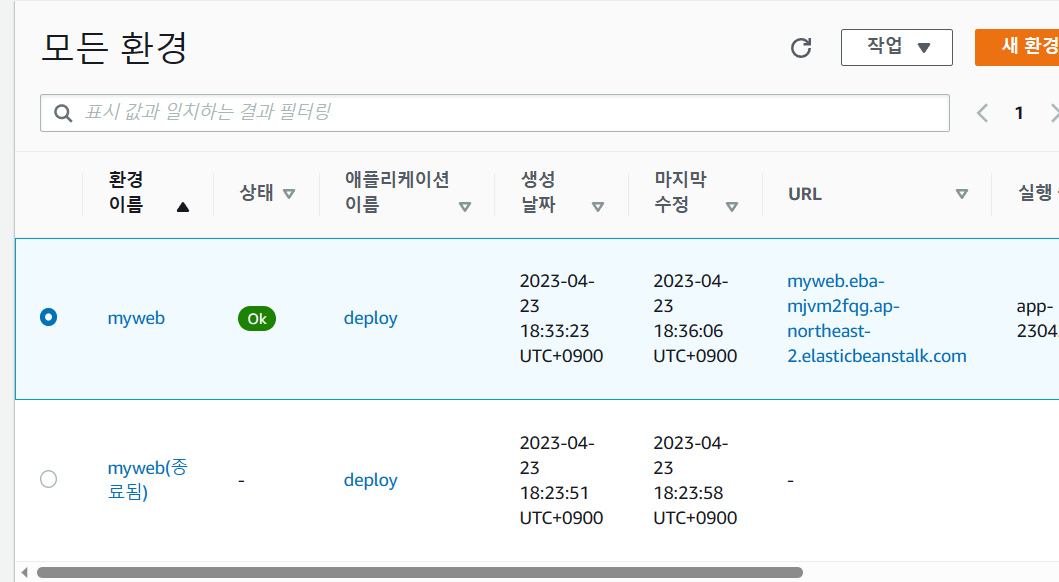Screen dimensions: 1059x582
Task: Click the horizontal scrollbar thumb
Action: click(x=419, y=573)
